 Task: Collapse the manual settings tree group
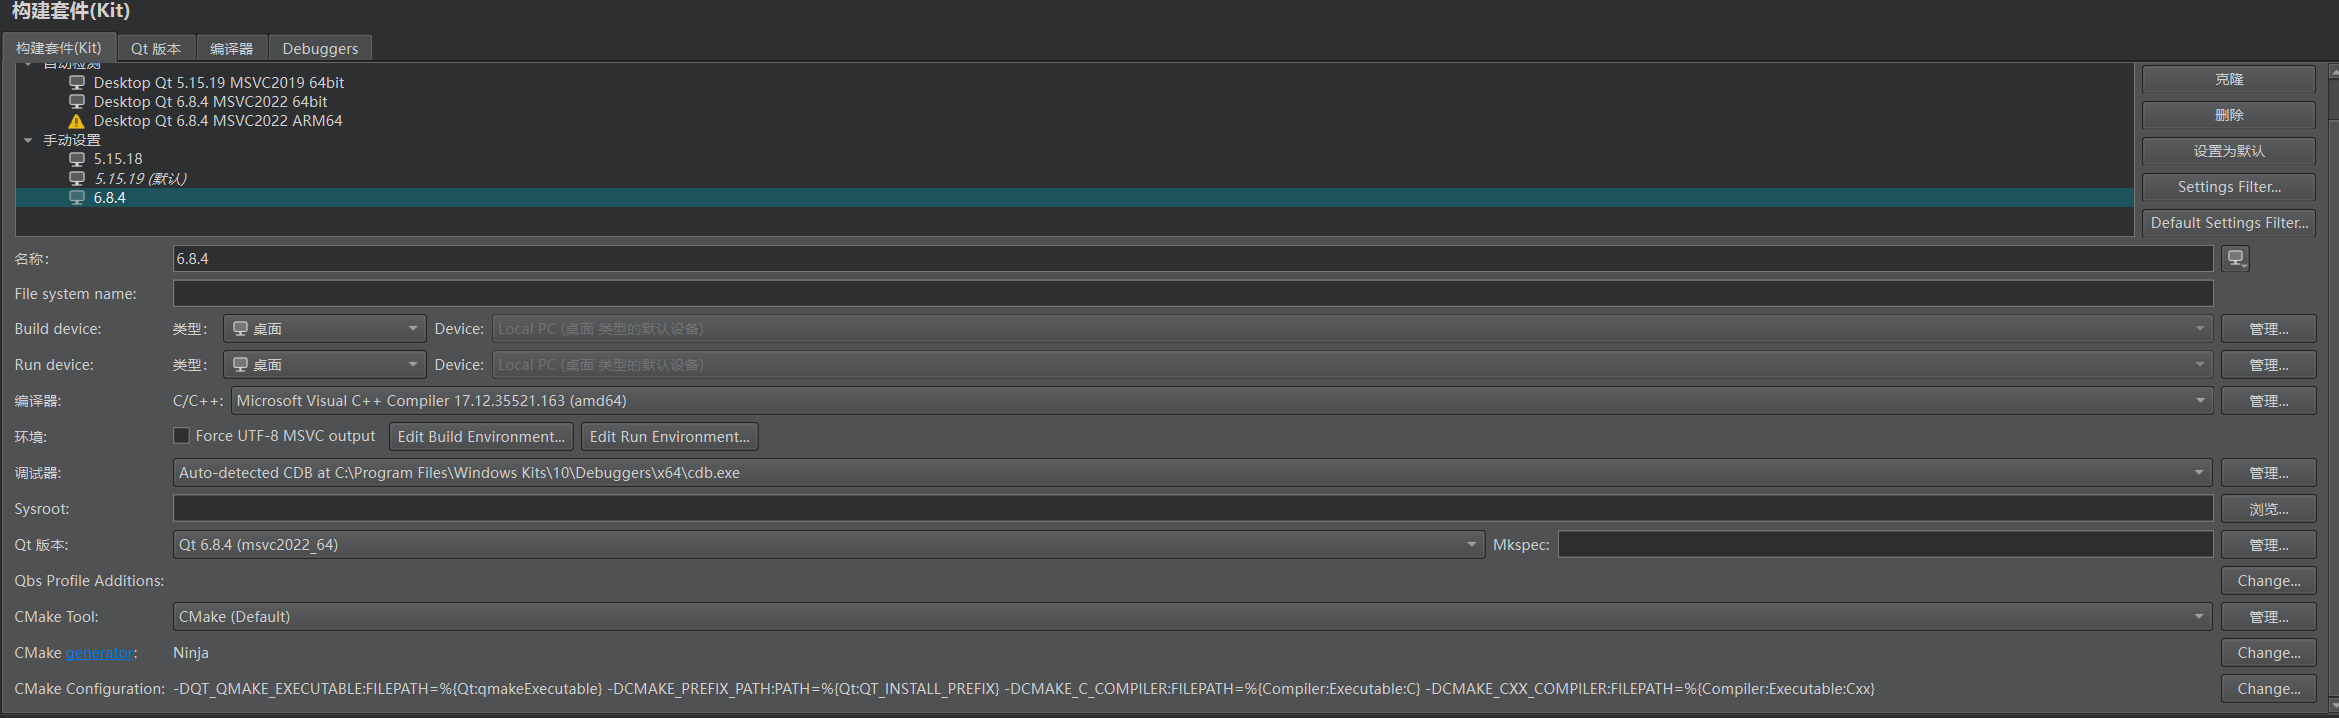pyautogui.click(x=28, y=141)
